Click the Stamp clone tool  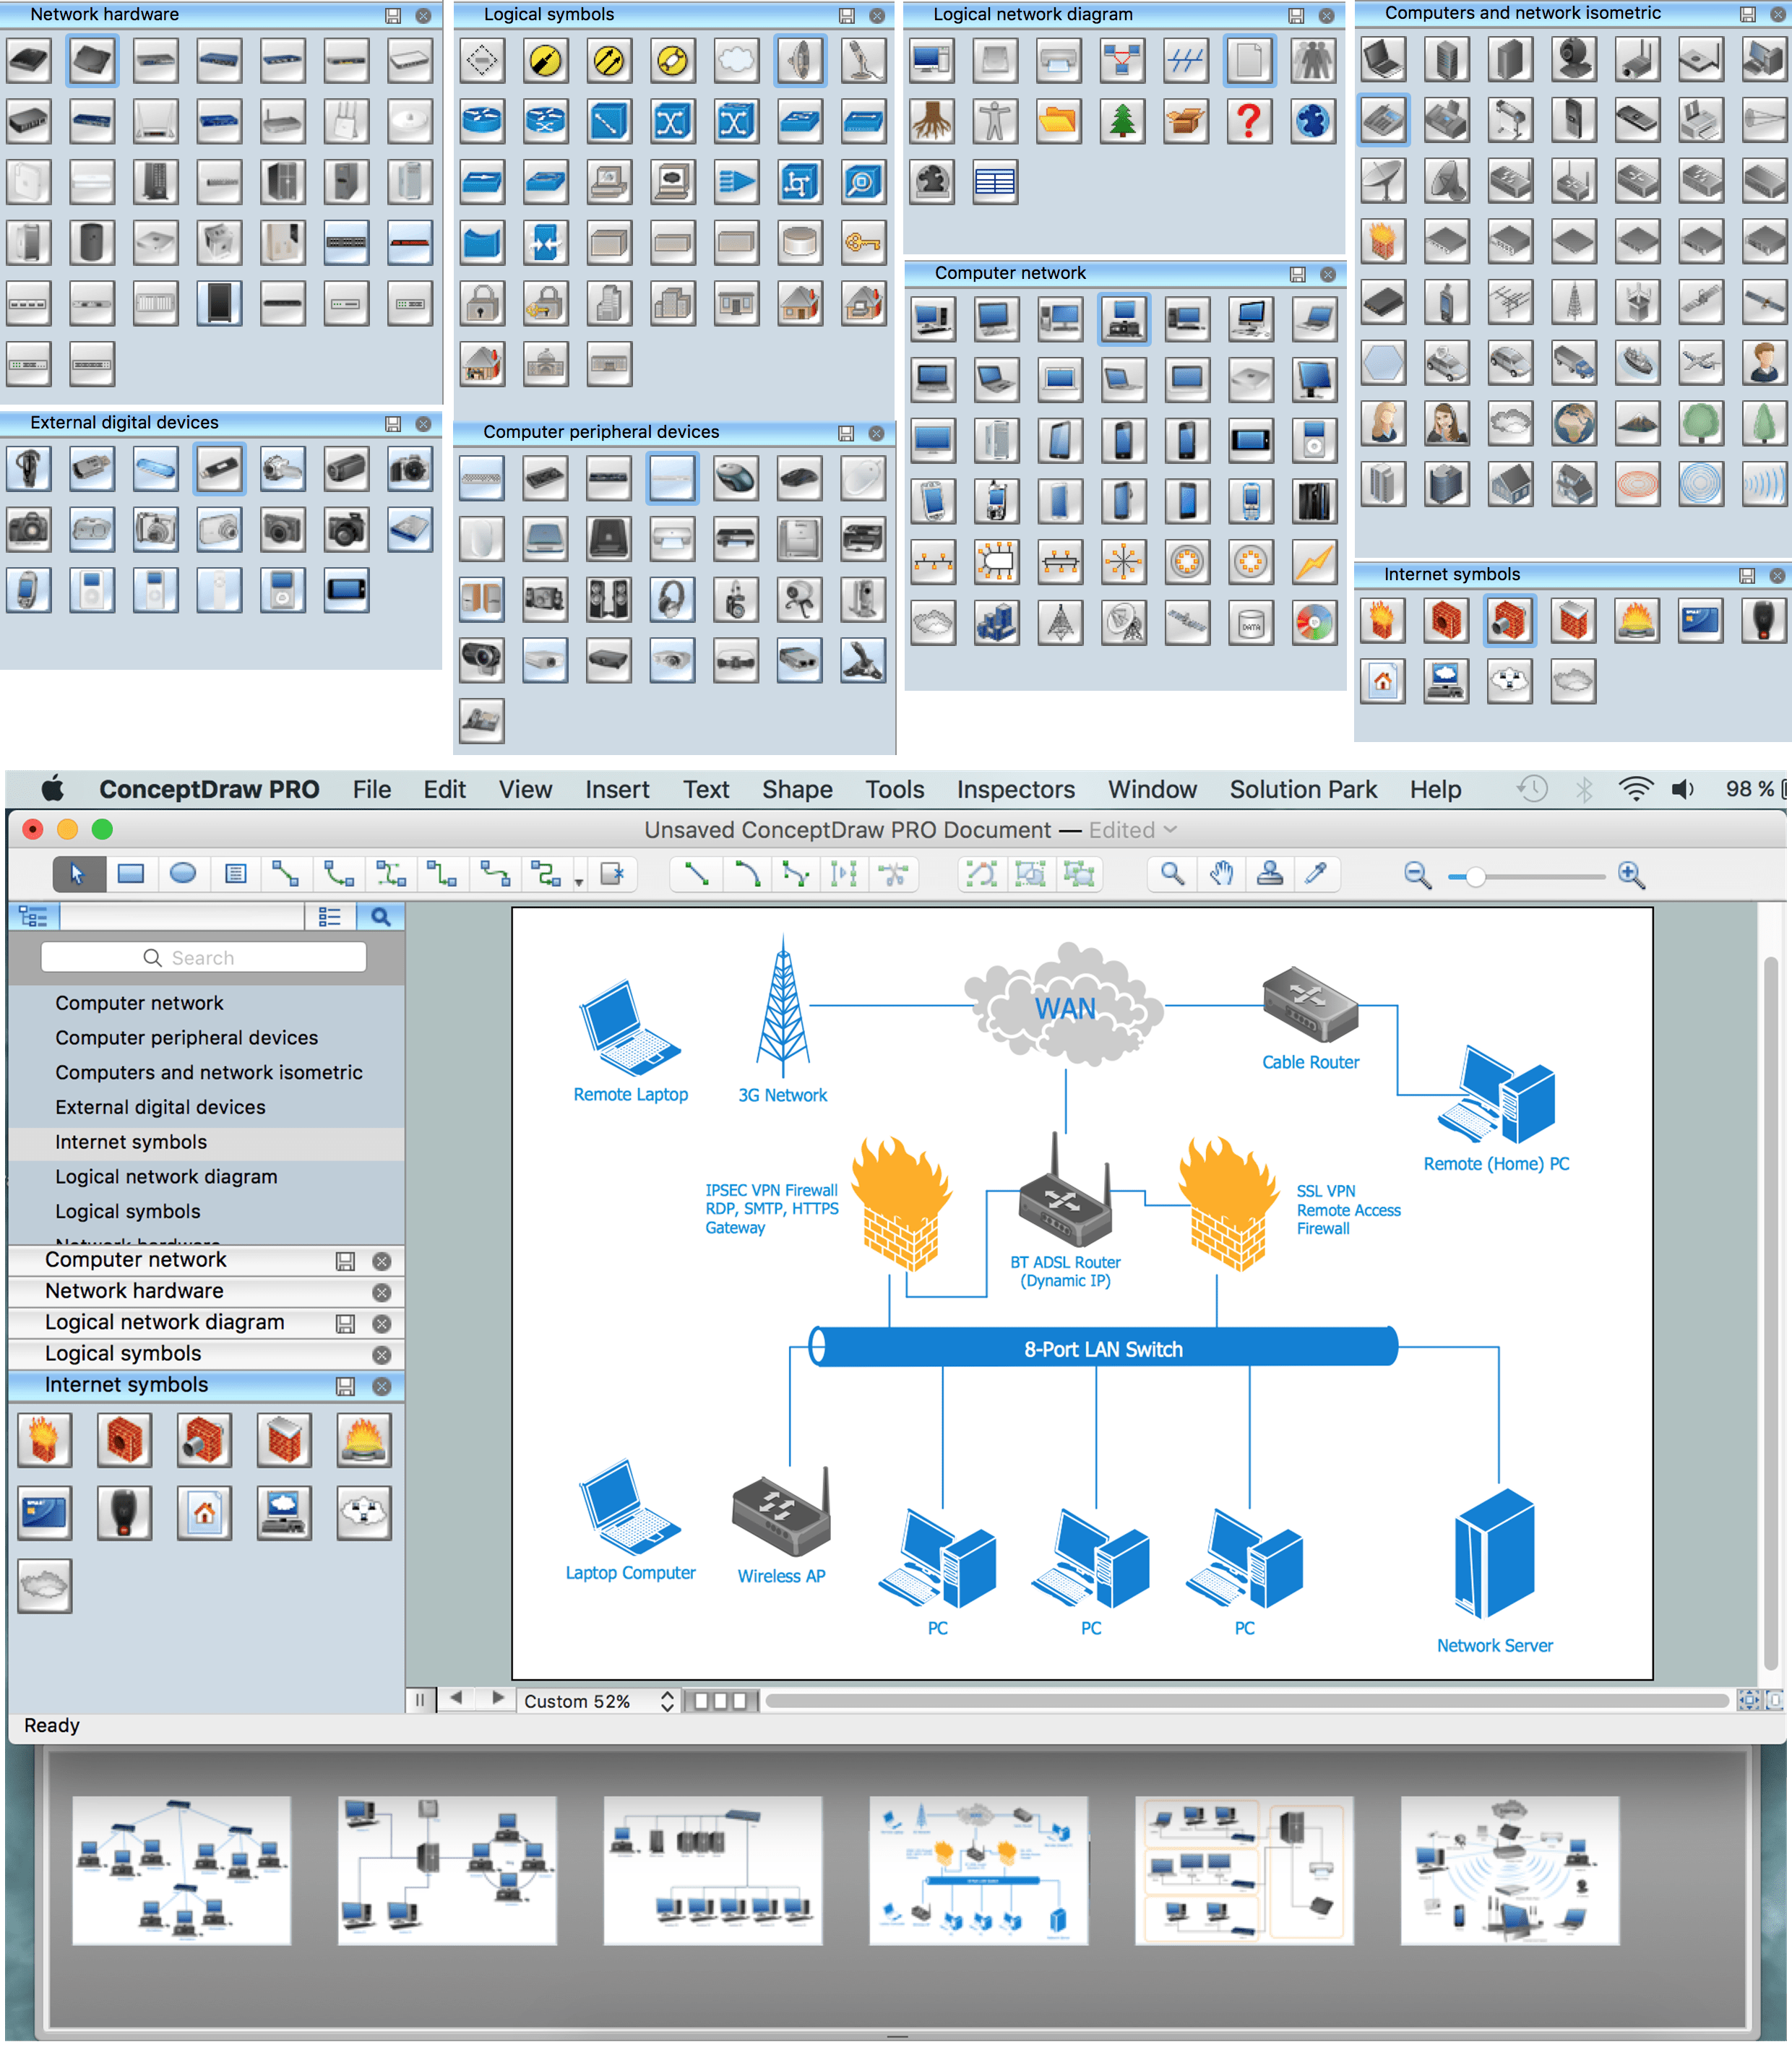click(x=1269, y=874)
